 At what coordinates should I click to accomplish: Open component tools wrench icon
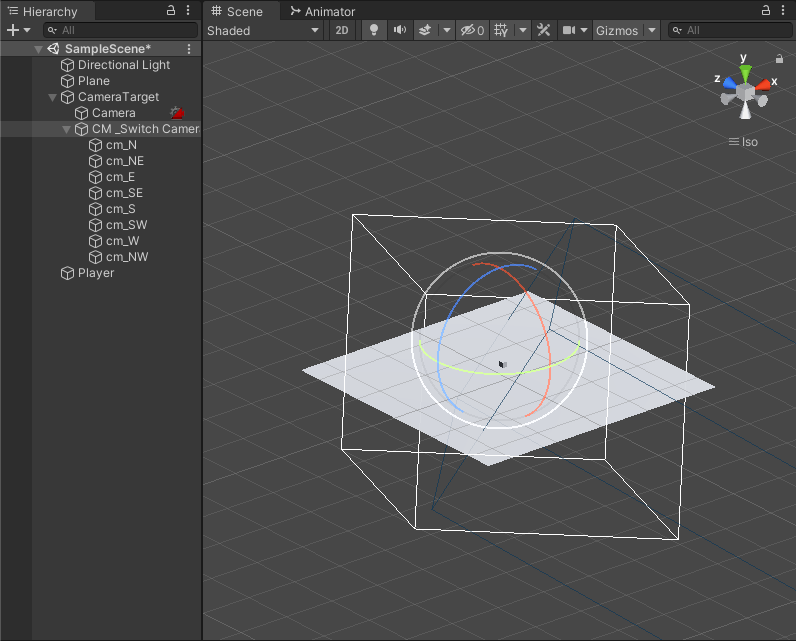tap(544, 30)
